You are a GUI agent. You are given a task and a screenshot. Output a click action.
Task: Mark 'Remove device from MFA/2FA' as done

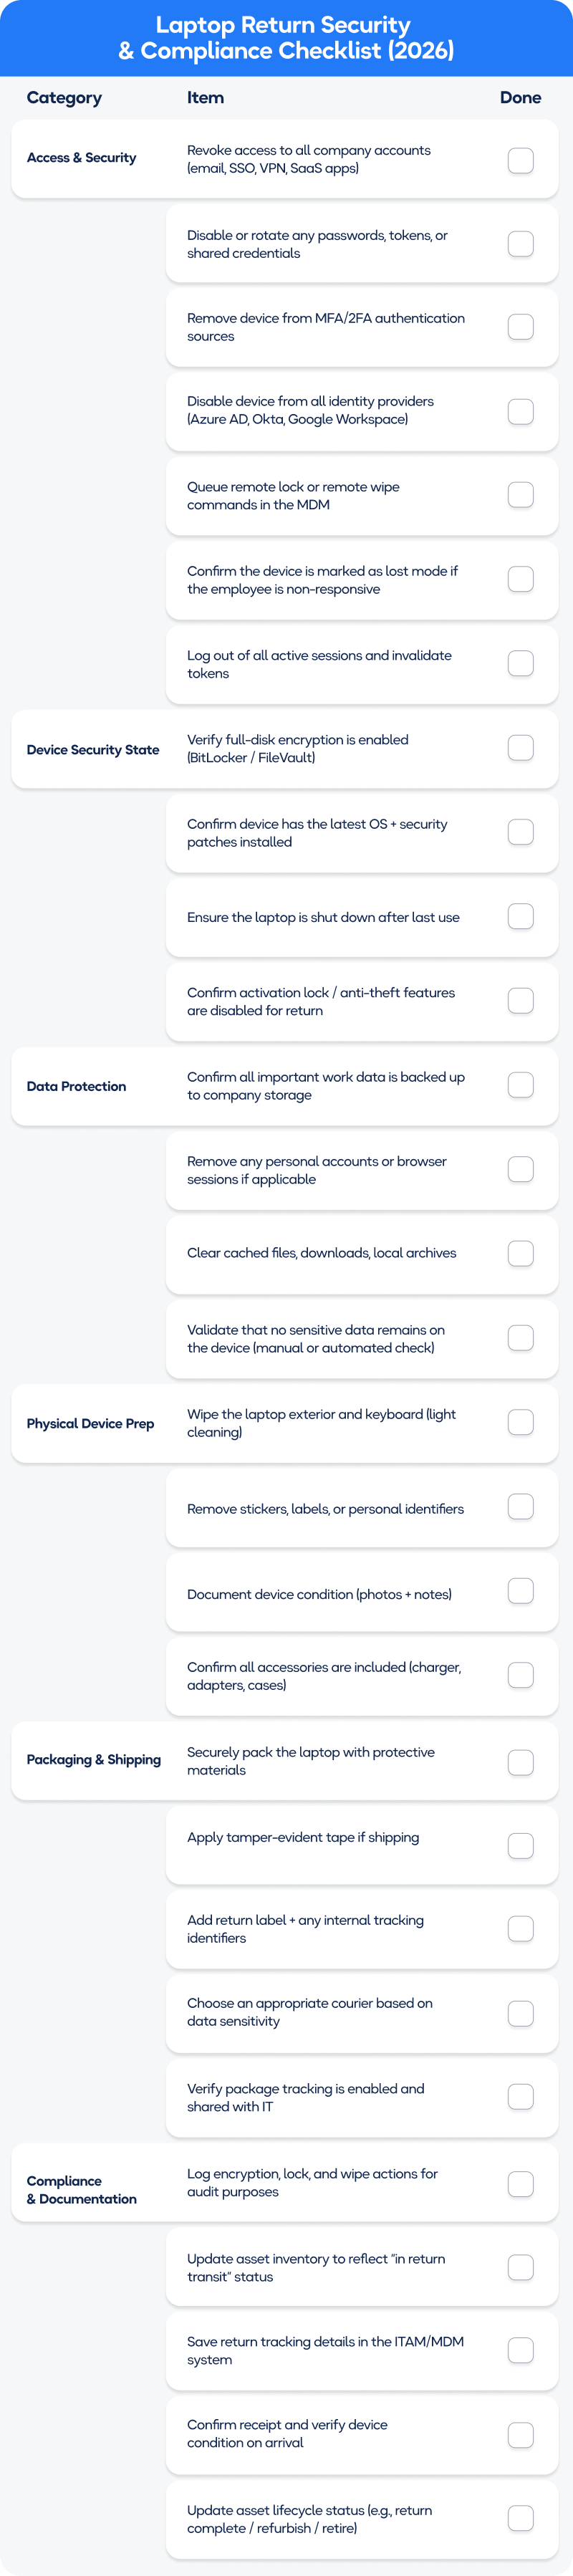[520, 327]
